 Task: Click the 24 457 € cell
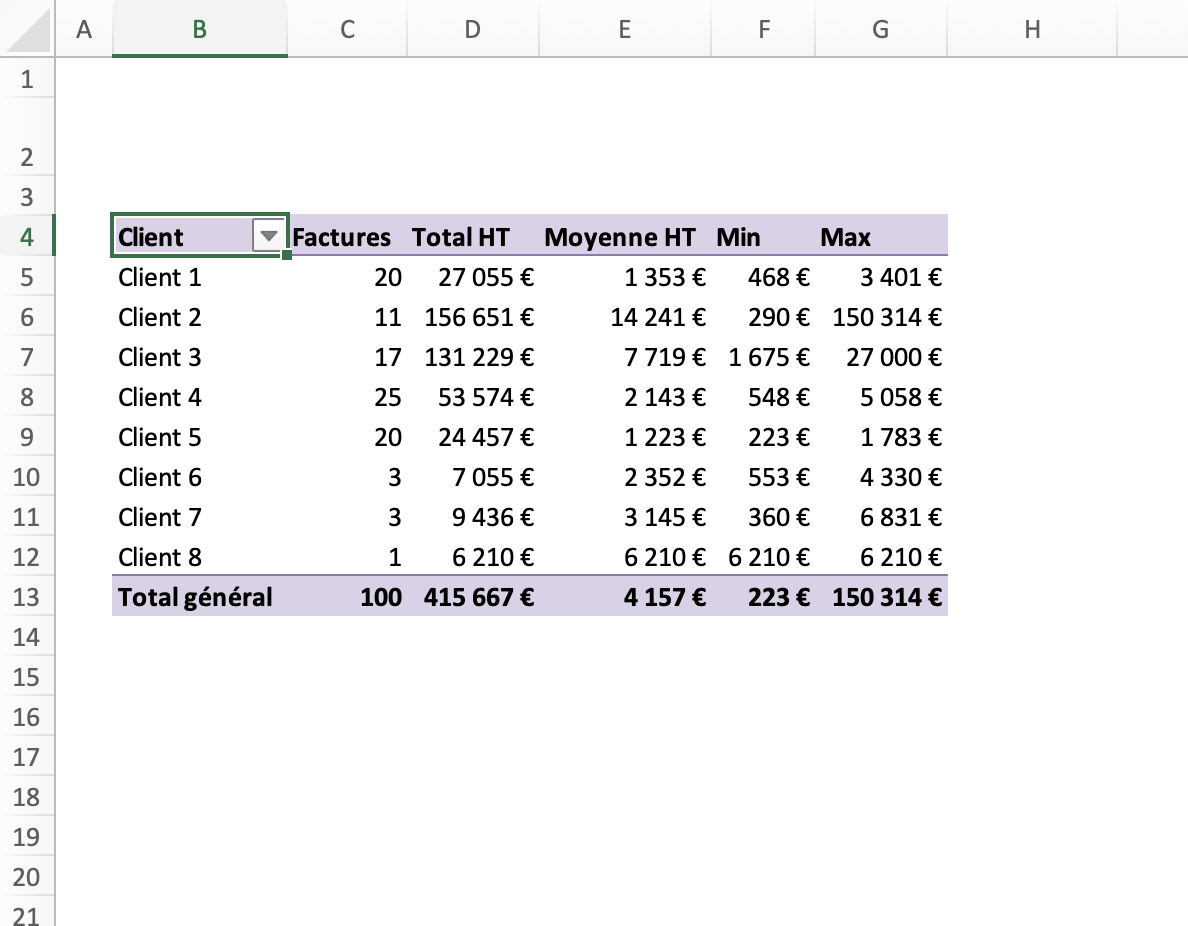coord(473,437)
